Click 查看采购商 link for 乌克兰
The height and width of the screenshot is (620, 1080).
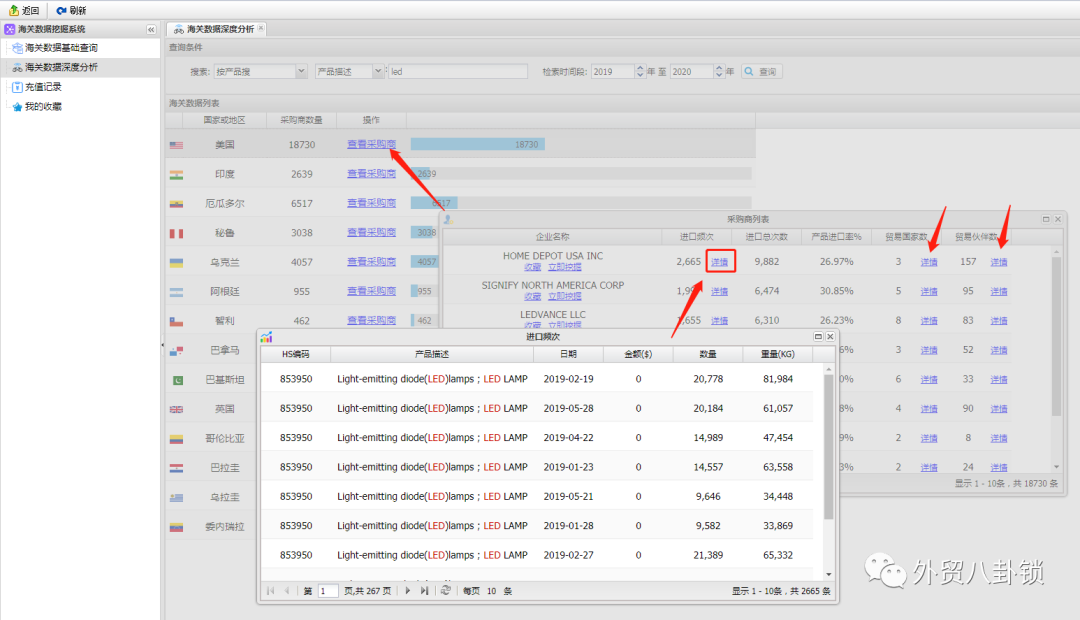(x=371, y=262)
